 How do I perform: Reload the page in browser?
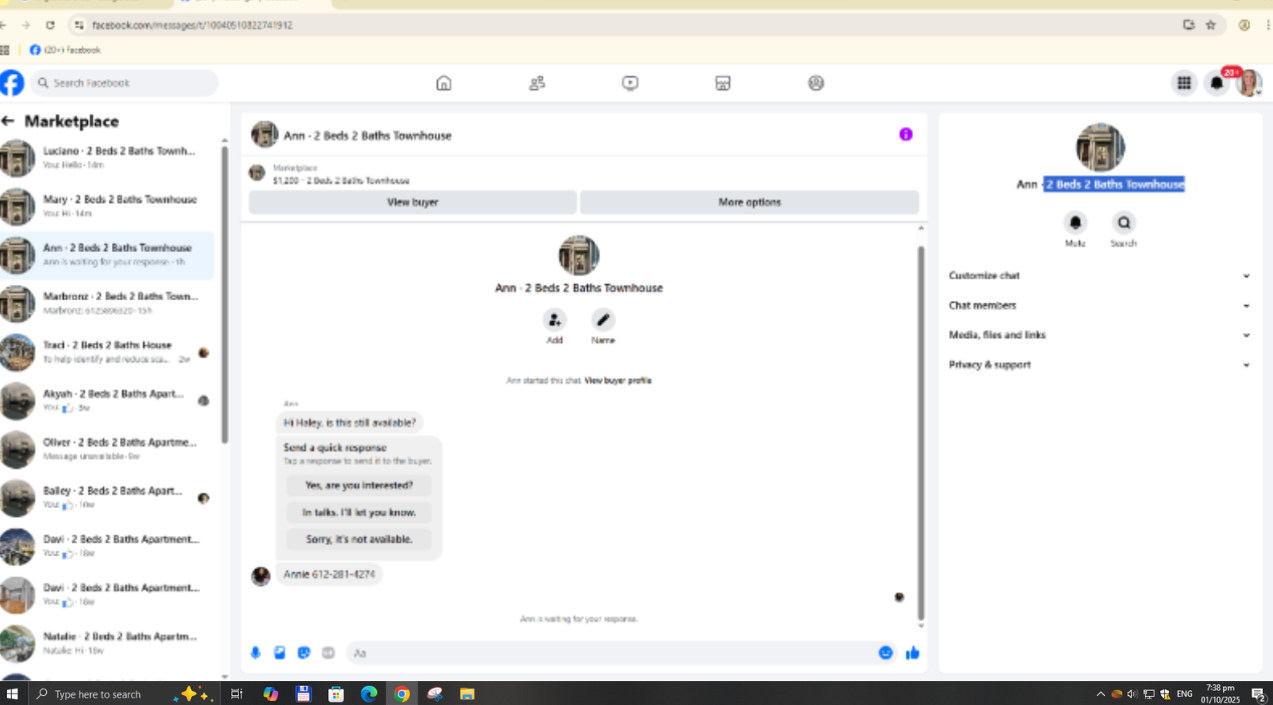50,25
